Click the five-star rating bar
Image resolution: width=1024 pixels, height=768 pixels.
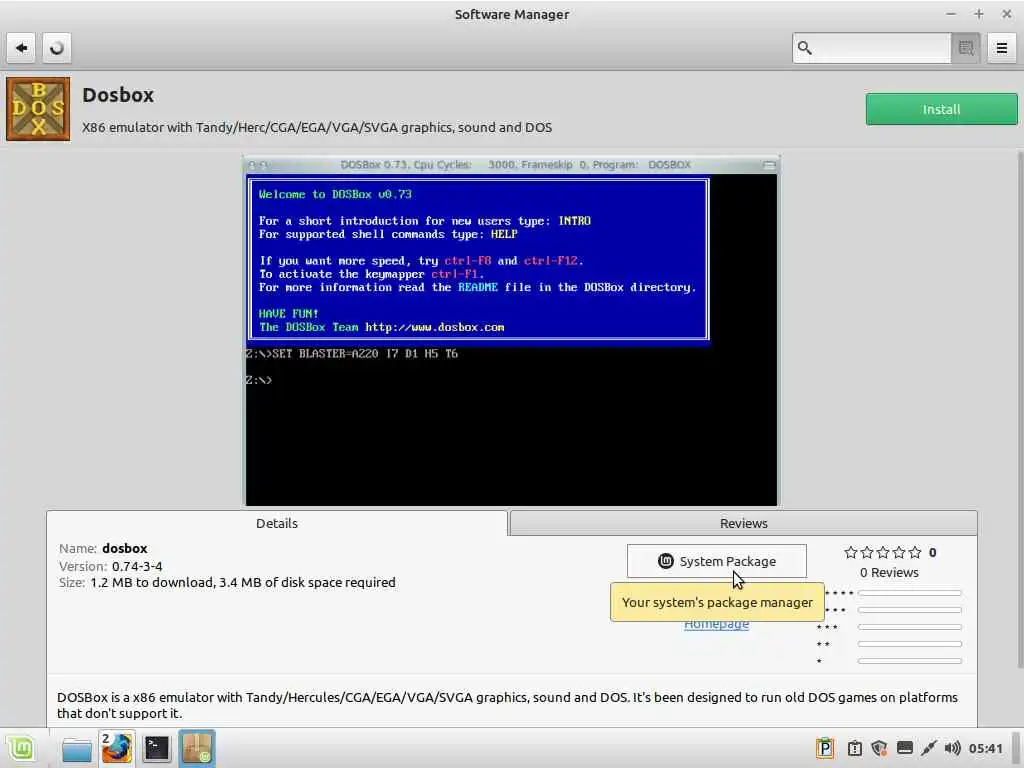click(910, 593)
